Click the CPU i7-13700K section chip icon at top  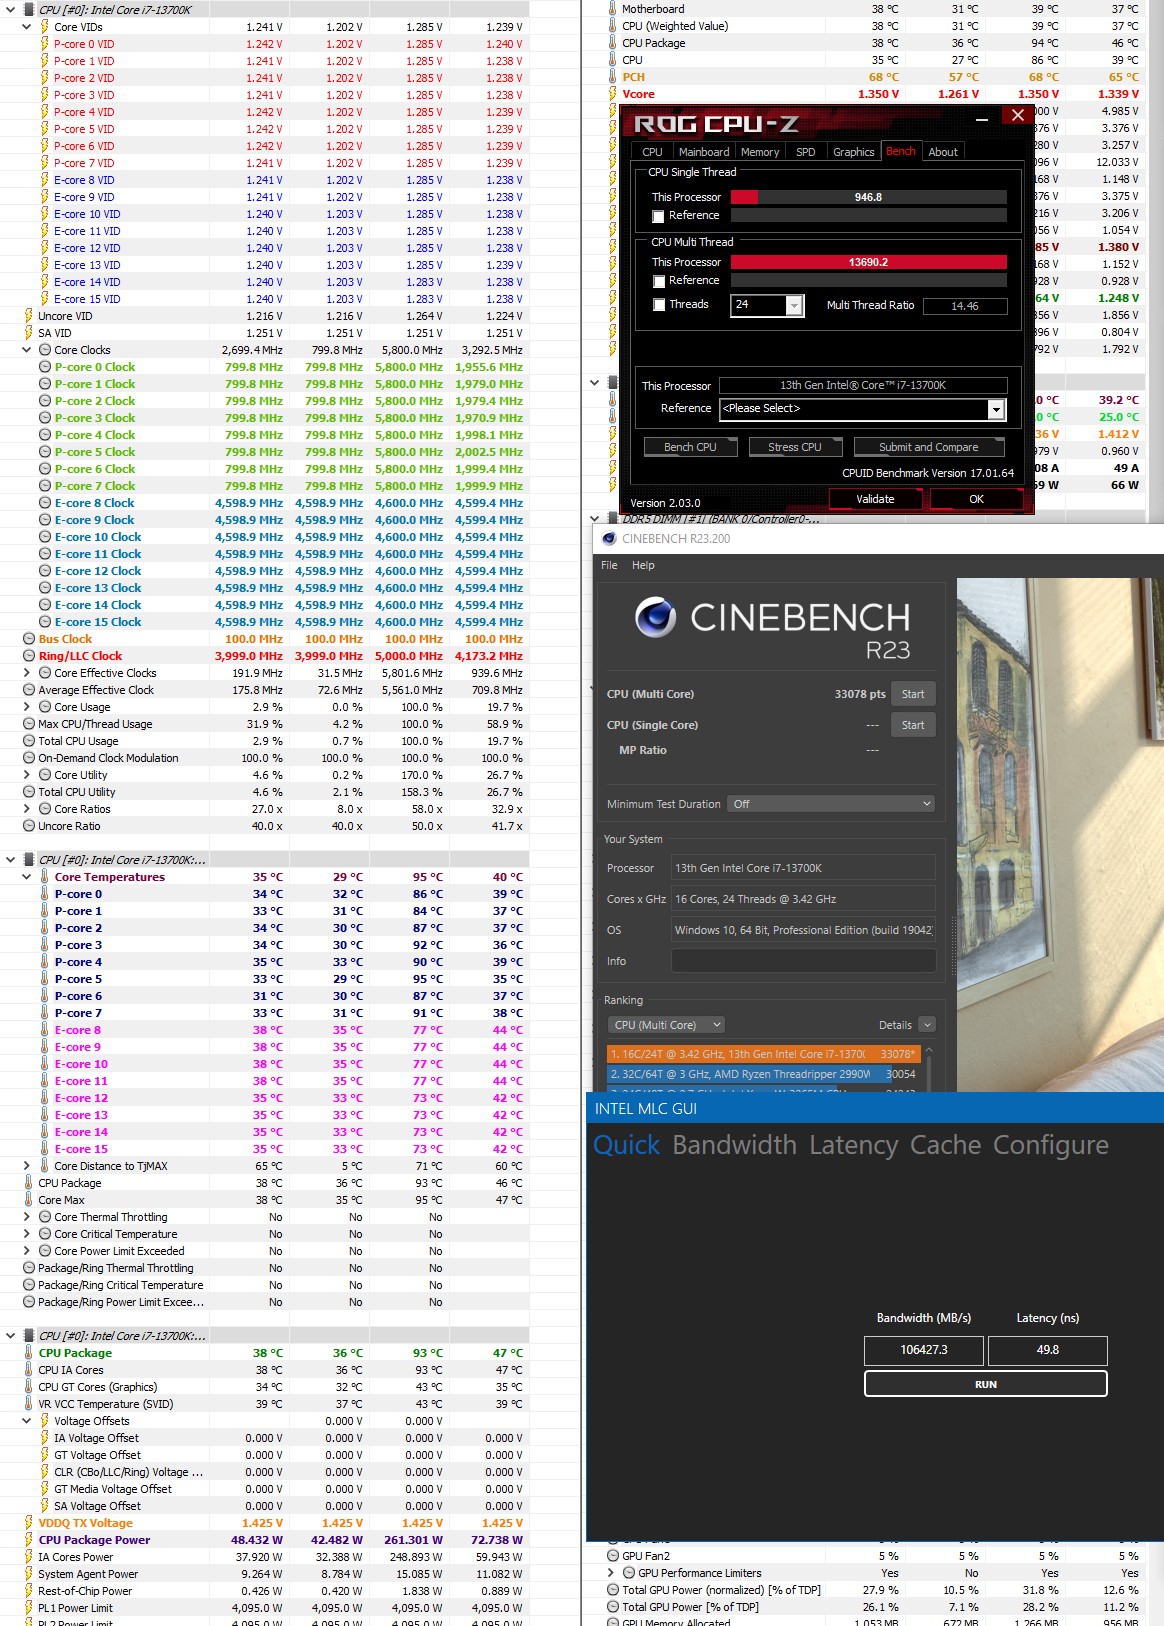(x=29, y=10)
